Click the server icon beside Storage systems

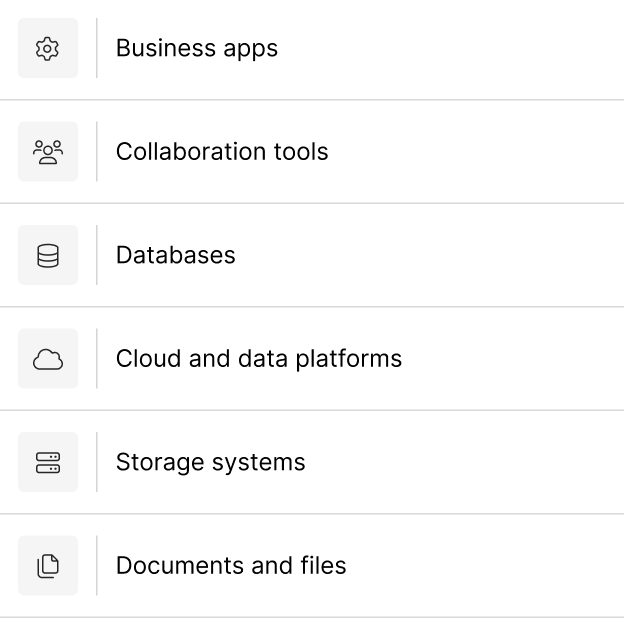coord(48,462)
